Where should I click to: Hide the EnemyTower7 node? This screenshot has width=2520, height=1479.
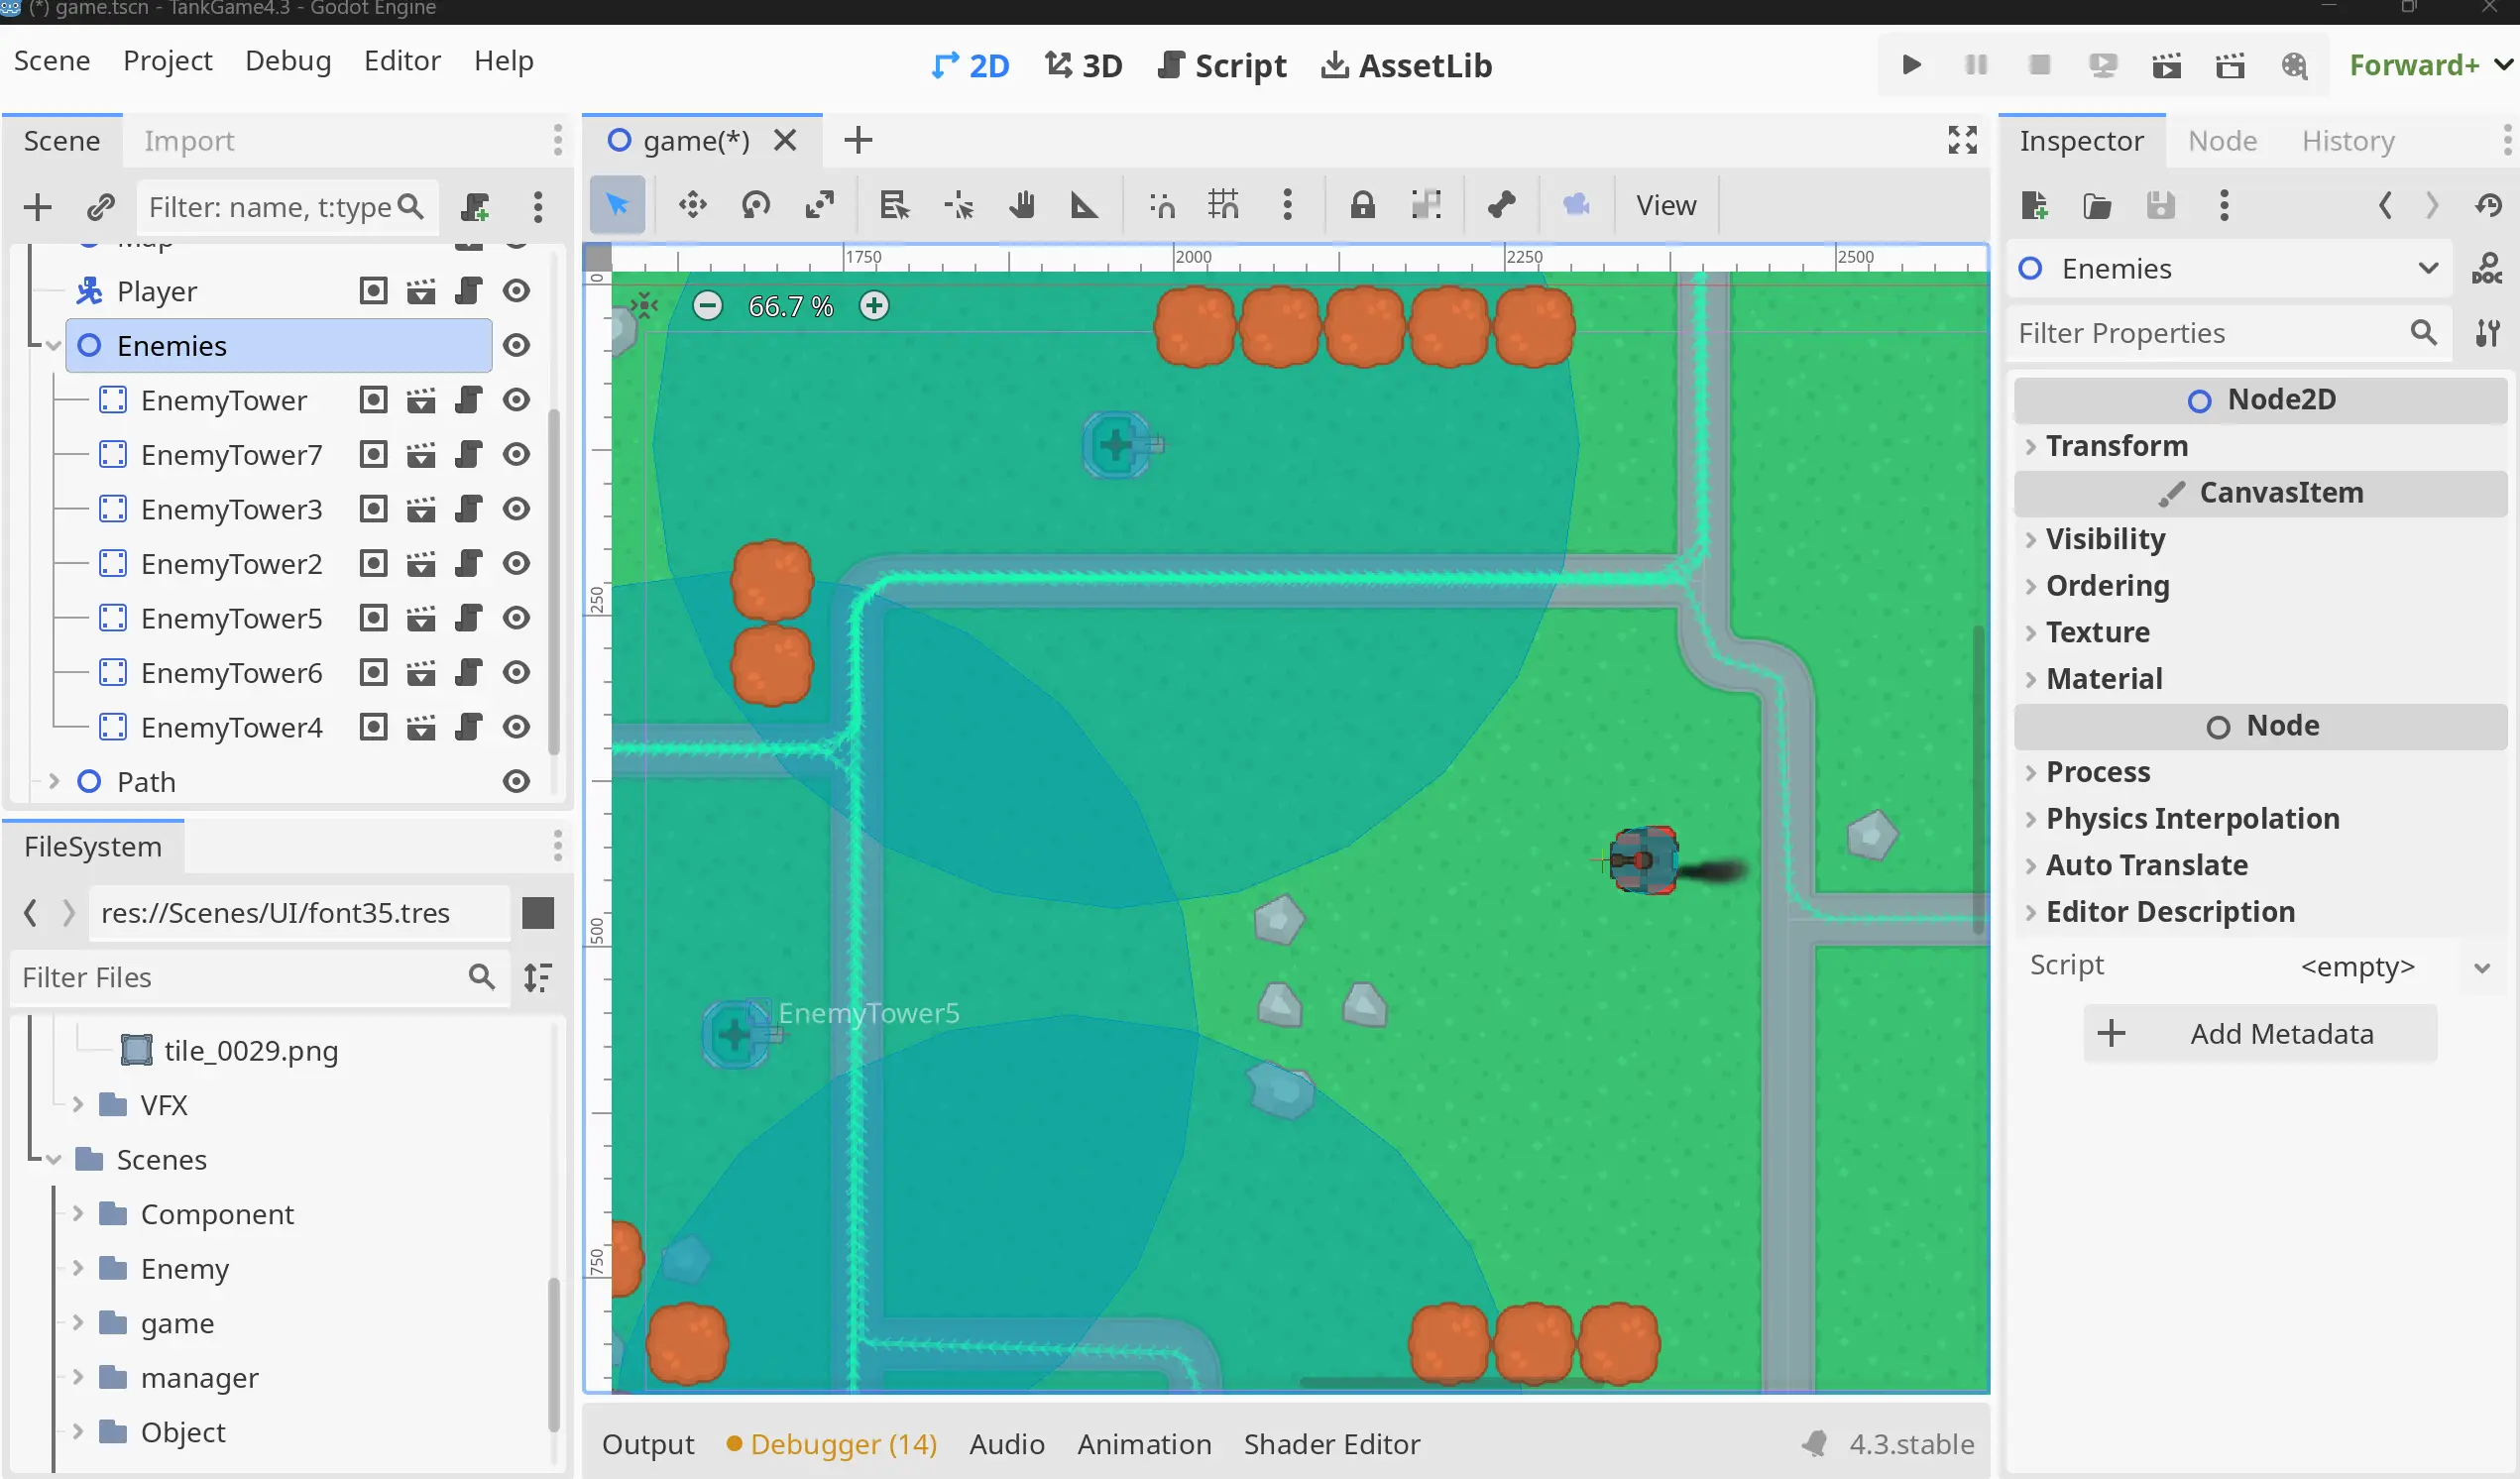tap(516, 455)
